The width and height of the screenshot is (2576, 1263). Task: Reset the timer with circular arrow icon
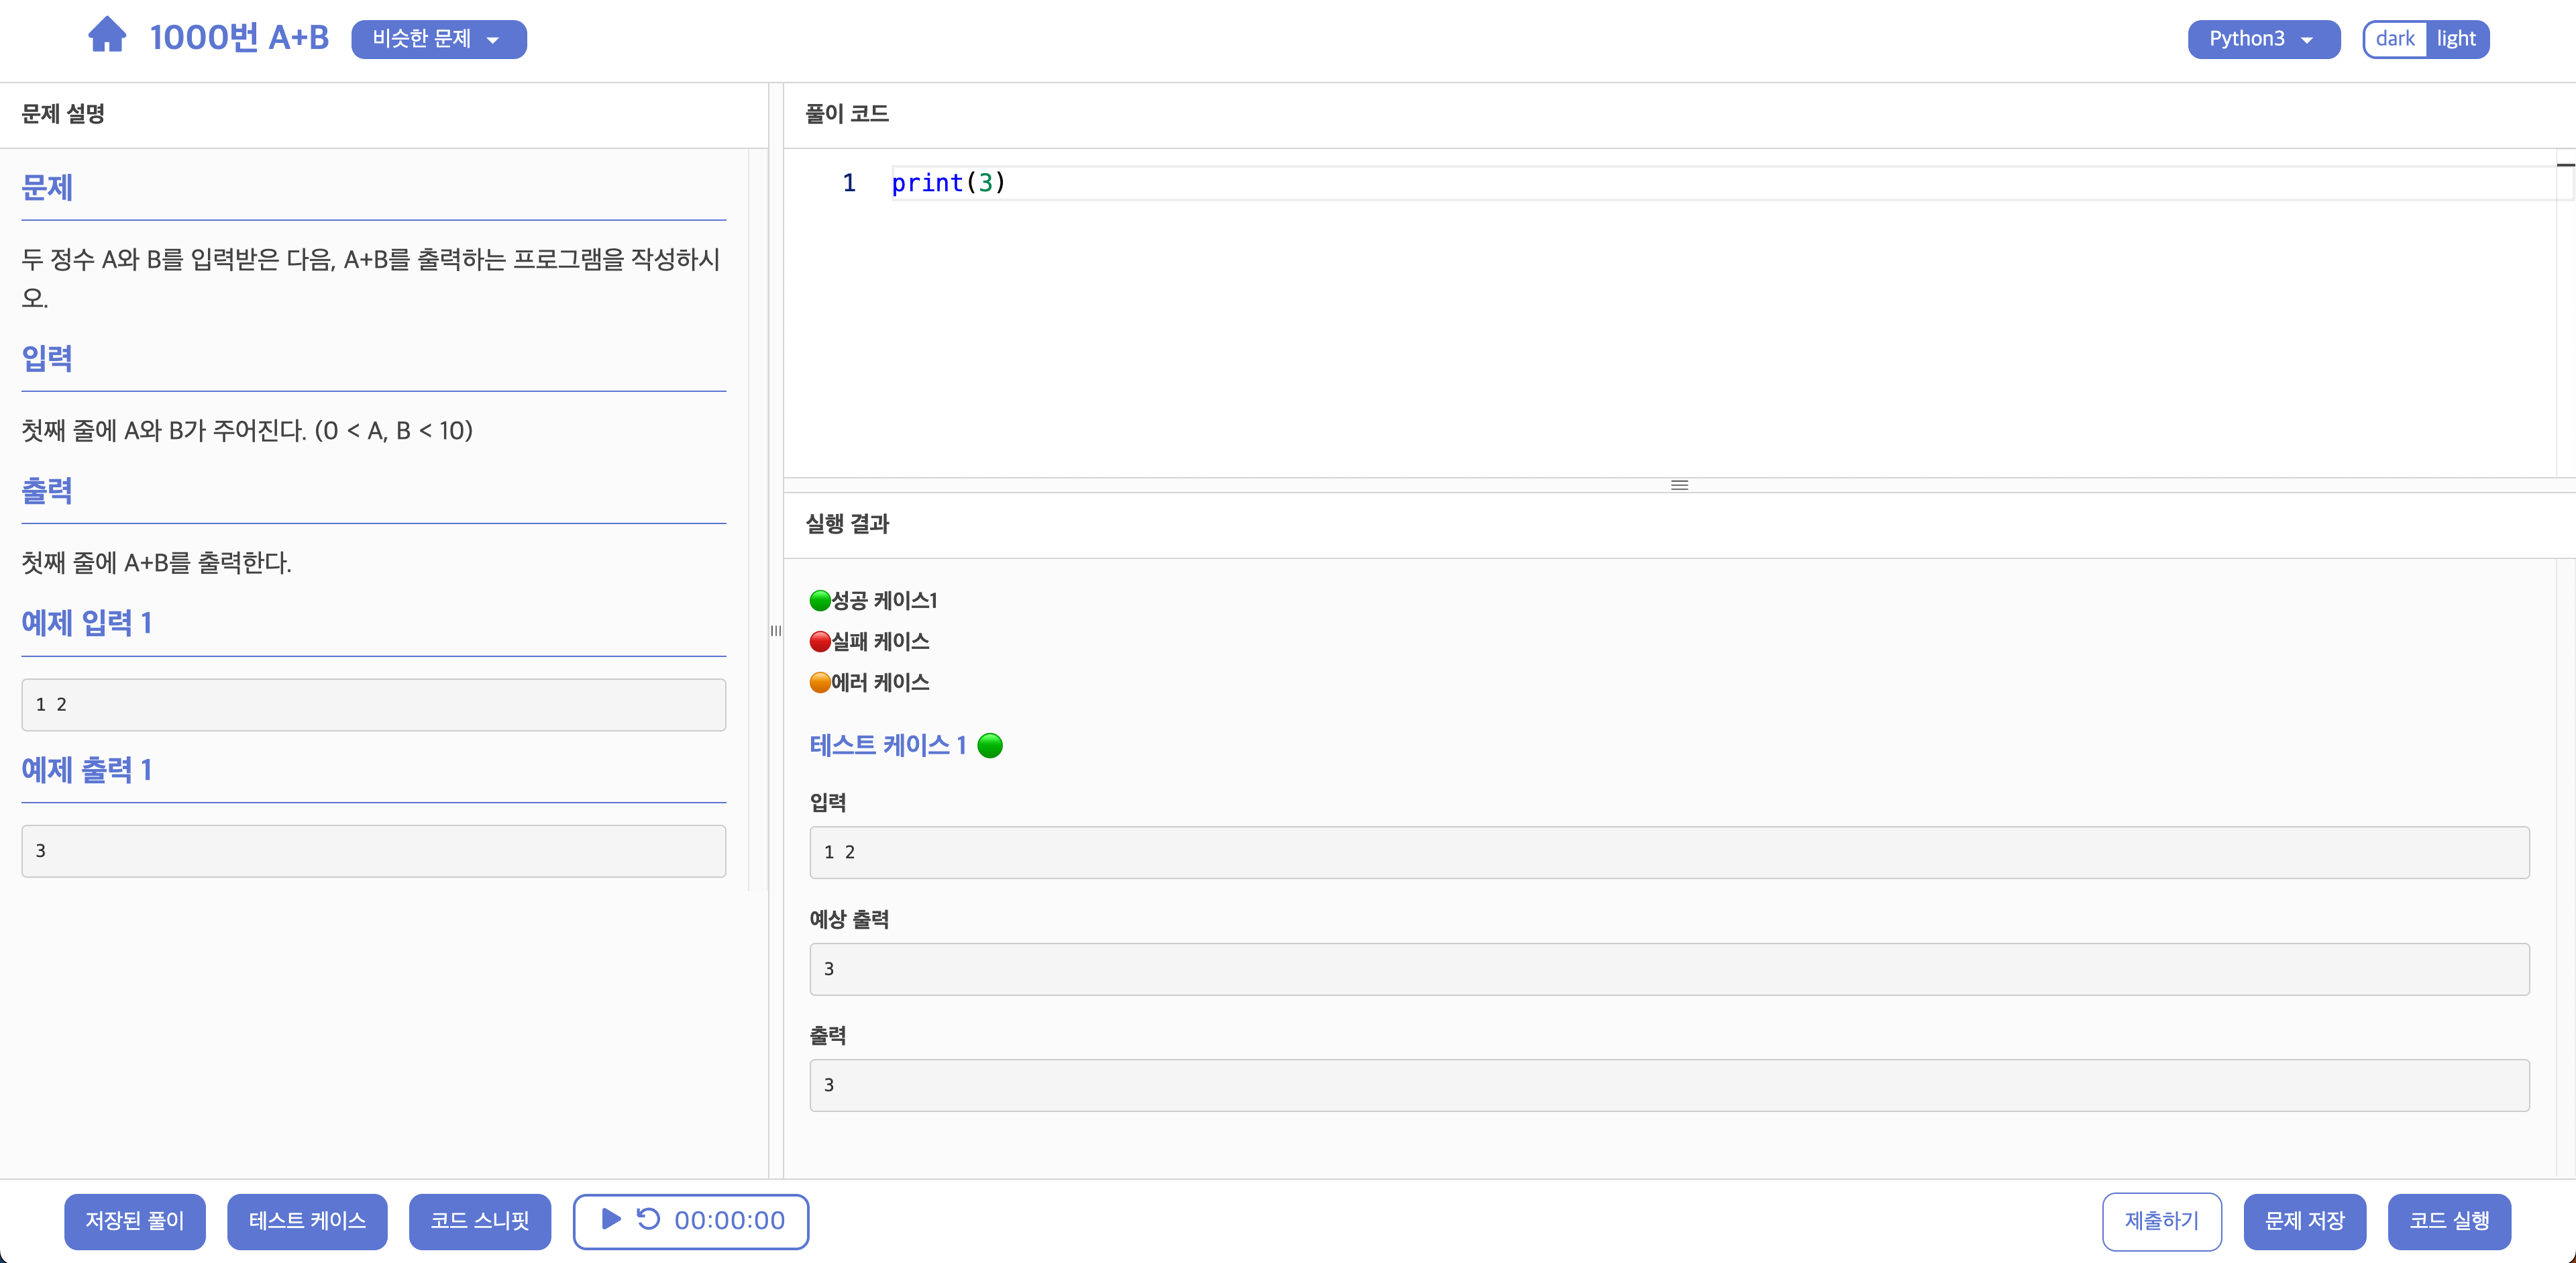point(648,1219)
